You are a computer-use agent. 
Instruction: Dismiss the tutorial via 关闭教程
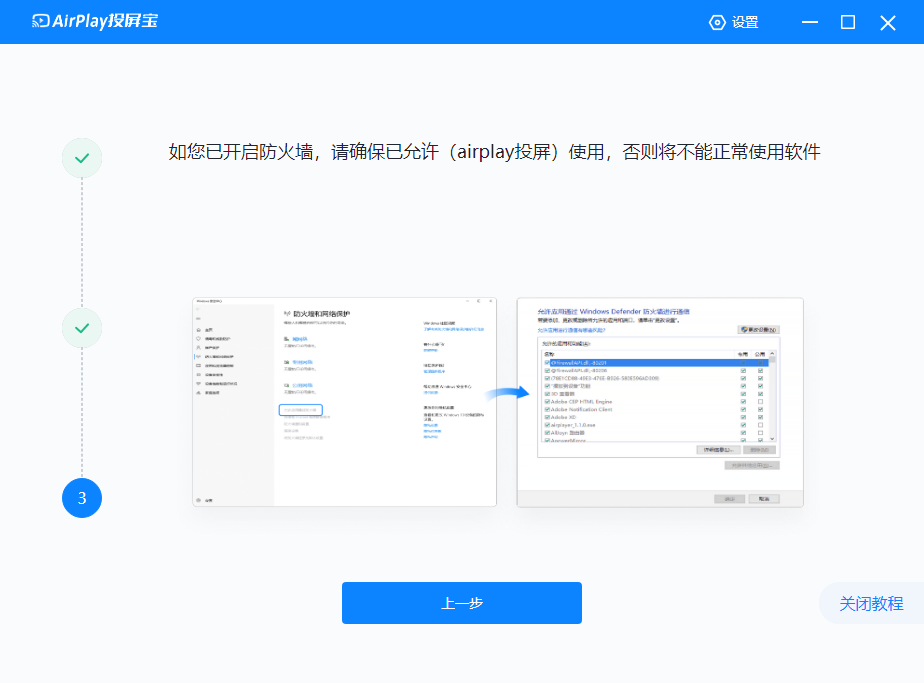(872, 603)
